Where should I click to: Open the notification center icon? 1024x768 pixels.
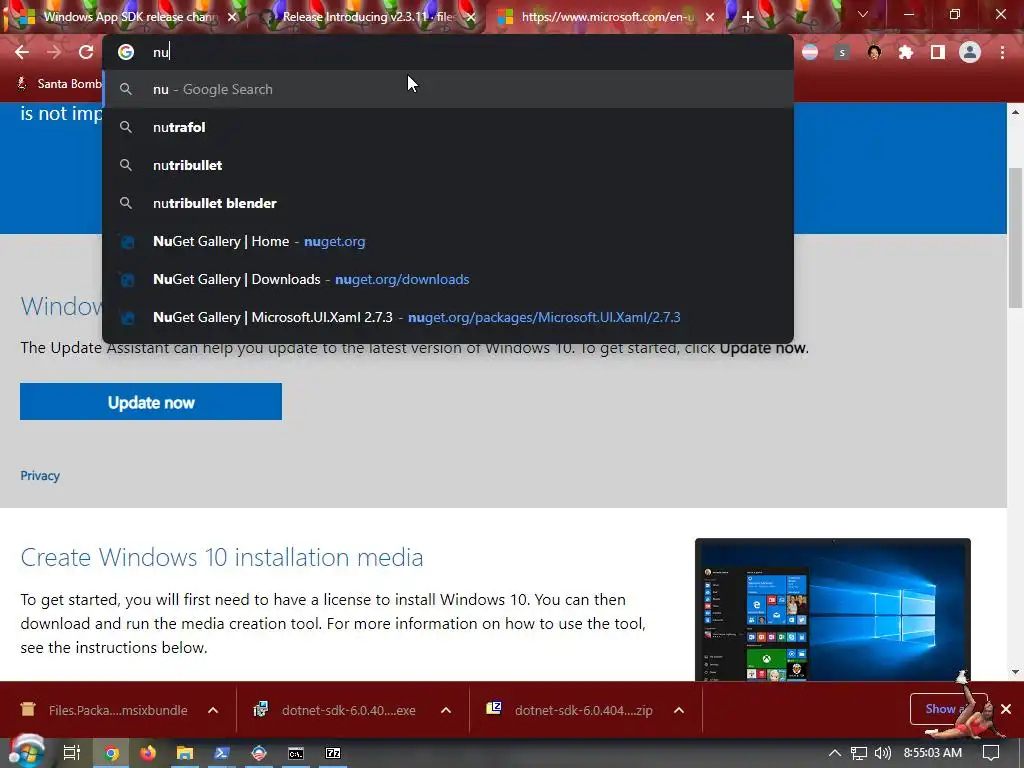pyautogui.click(x=991, y=753)
